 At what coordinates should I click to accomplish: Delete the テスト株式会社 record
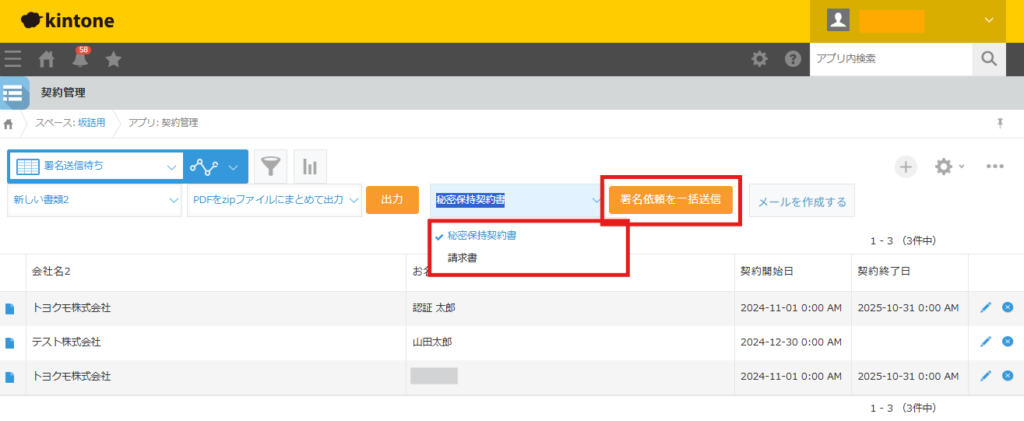(x=1008, y=341)
